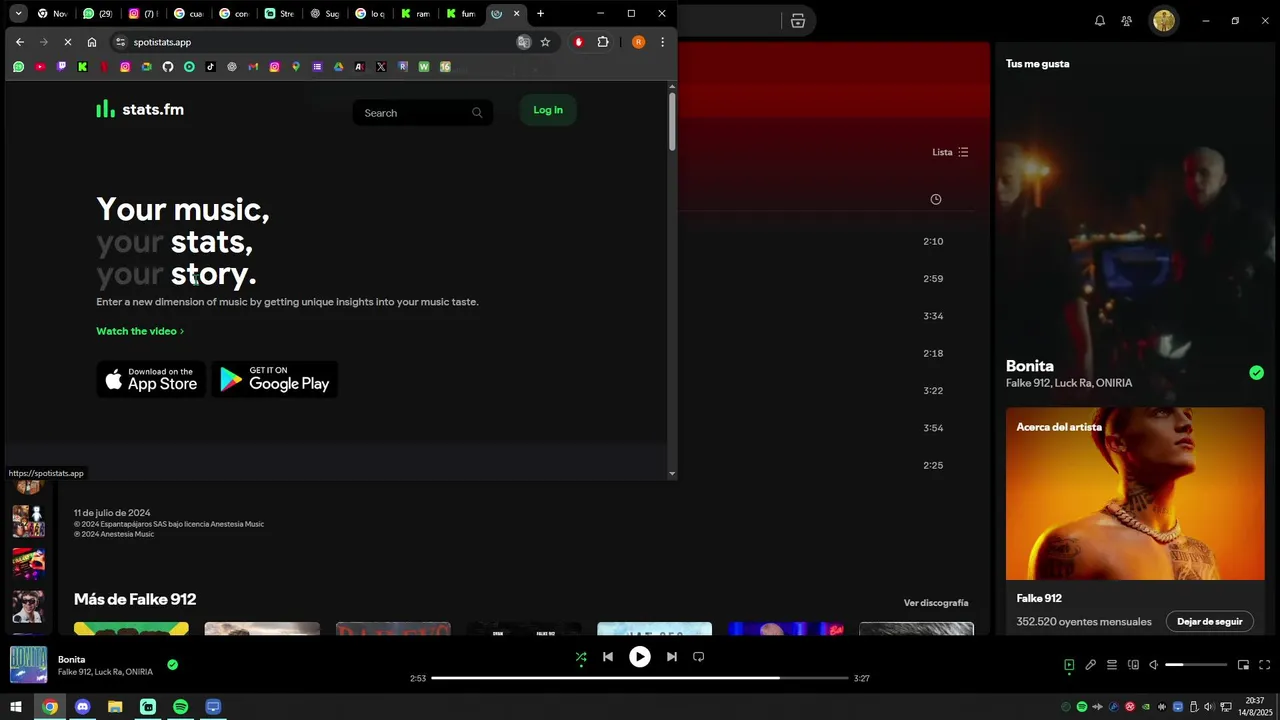Open Ver discografía link
Image resolution: width=1280 pixels, height=720 pixels.
(x=936, y=603)
